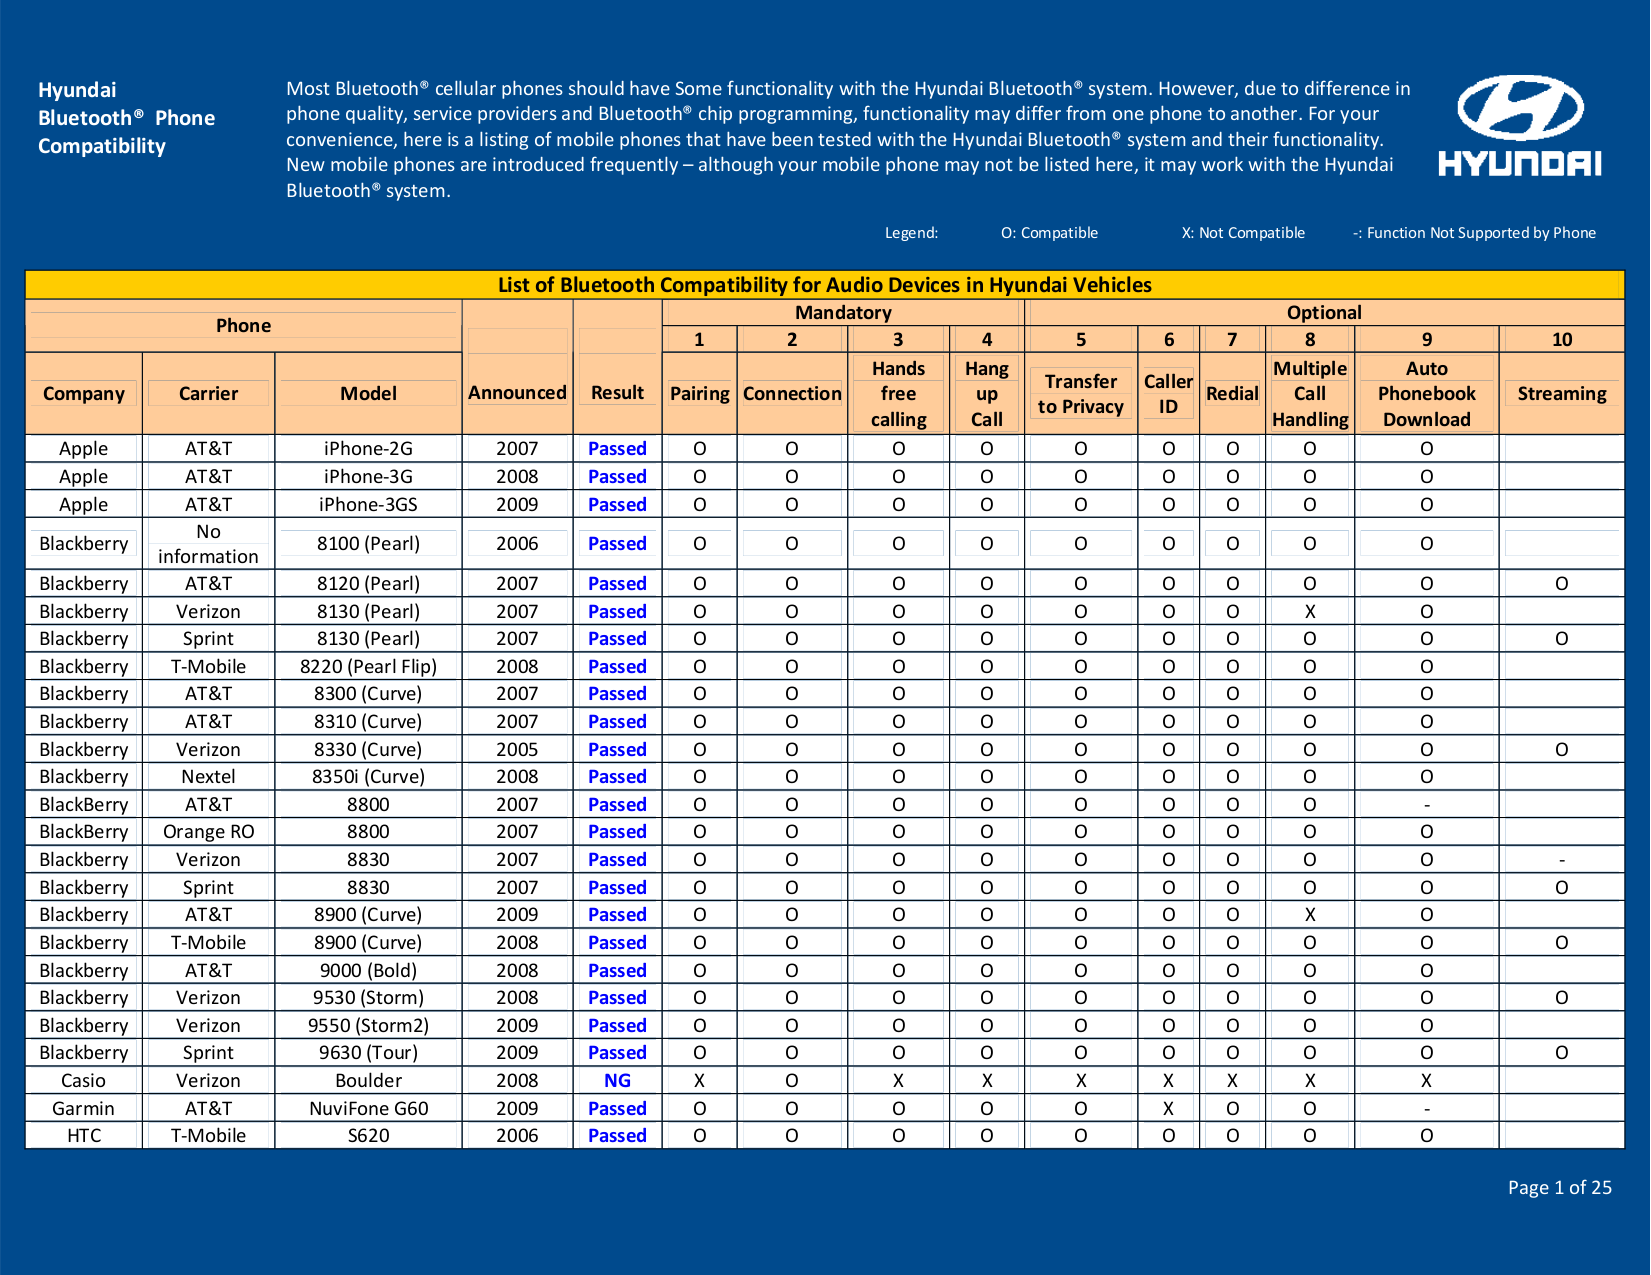
Task: Select the "X: Not Compatible" legend entry
Action: point(1243,232)
